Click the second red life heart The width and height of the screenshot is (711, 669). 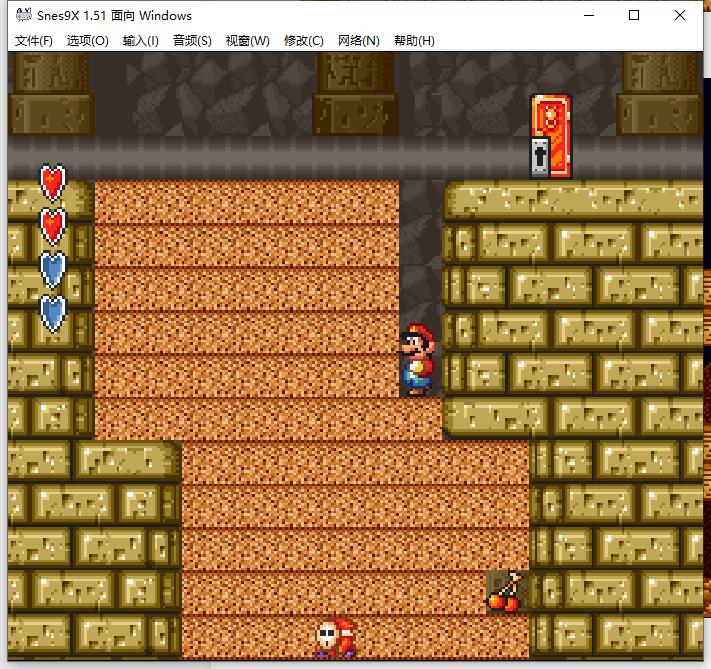(x=53, y=226)
